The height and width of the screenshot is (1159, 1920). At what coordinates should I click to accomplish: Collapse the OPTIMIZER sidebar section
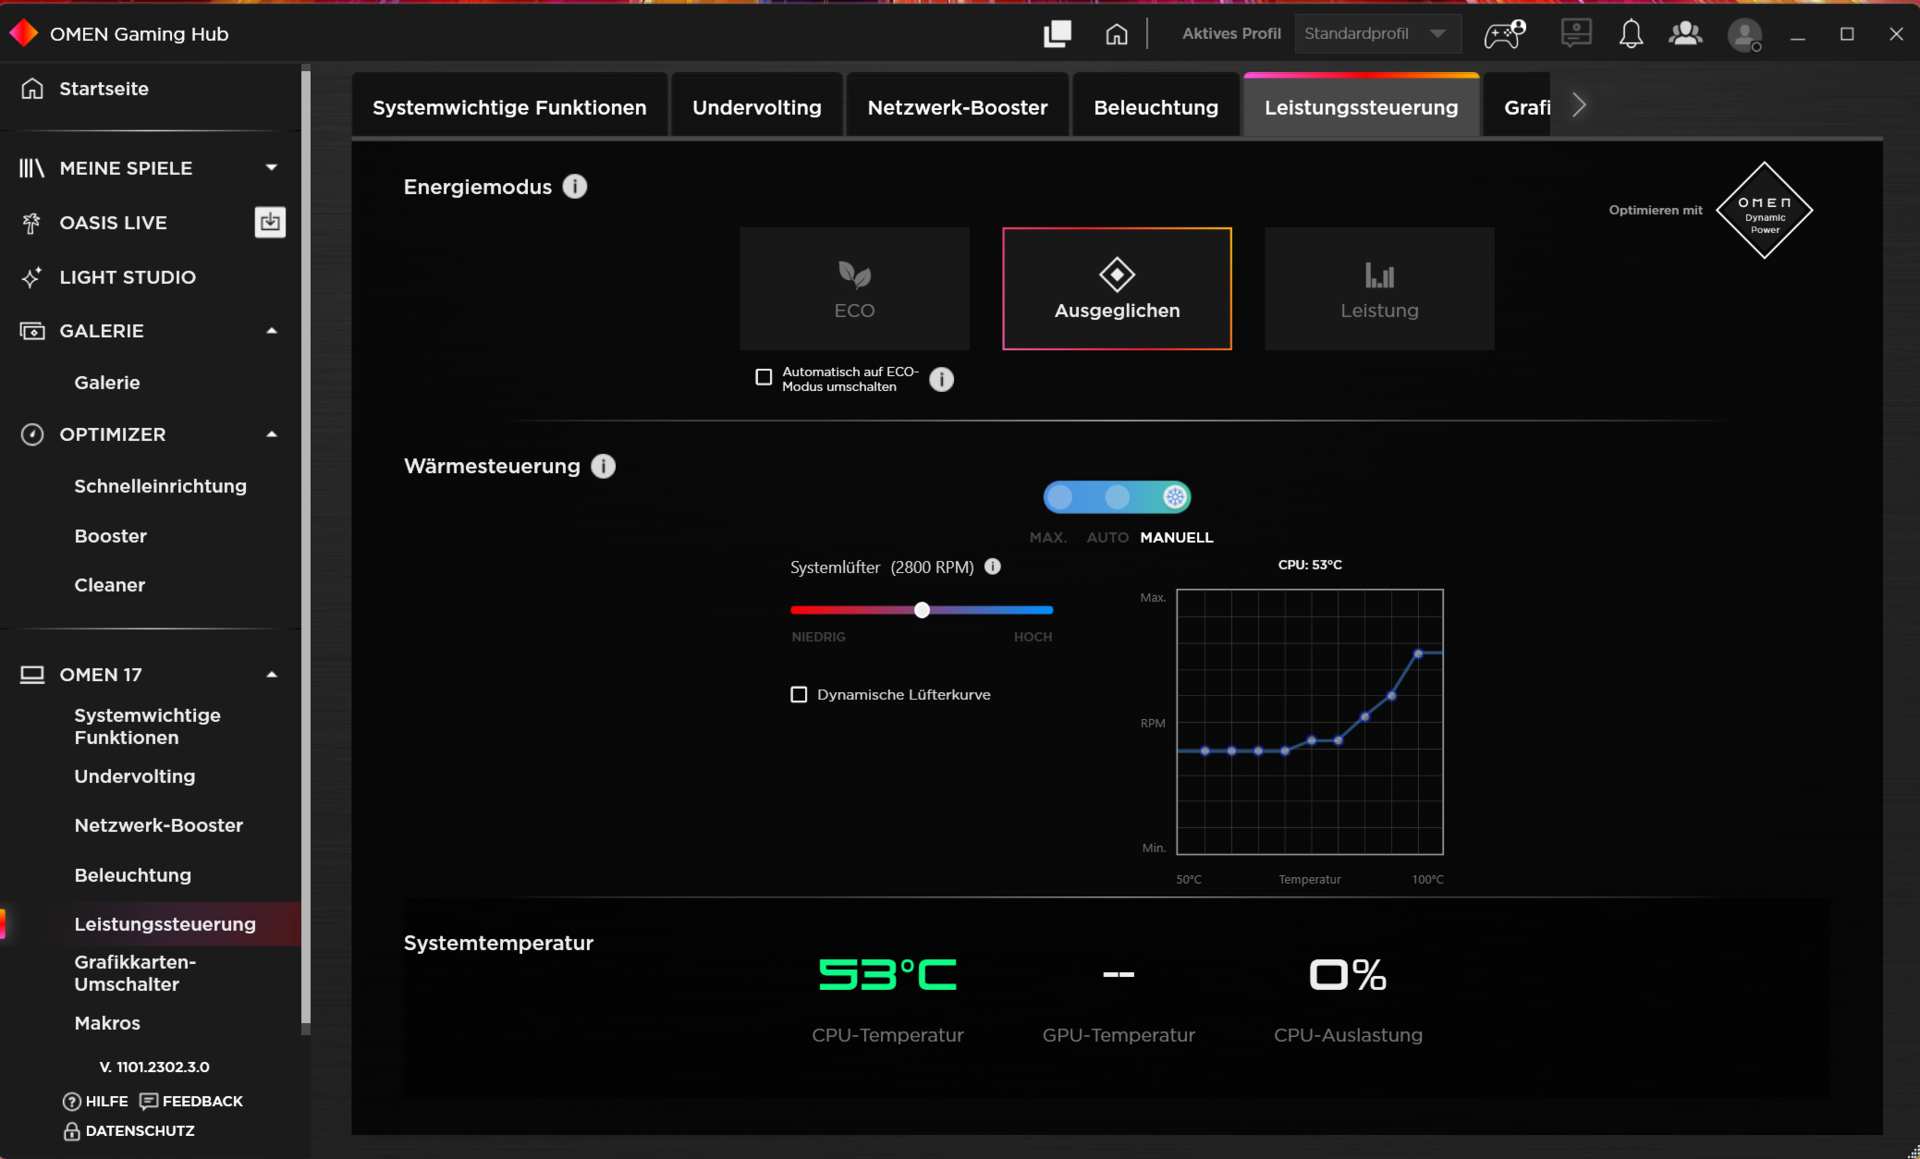[271, 434]
